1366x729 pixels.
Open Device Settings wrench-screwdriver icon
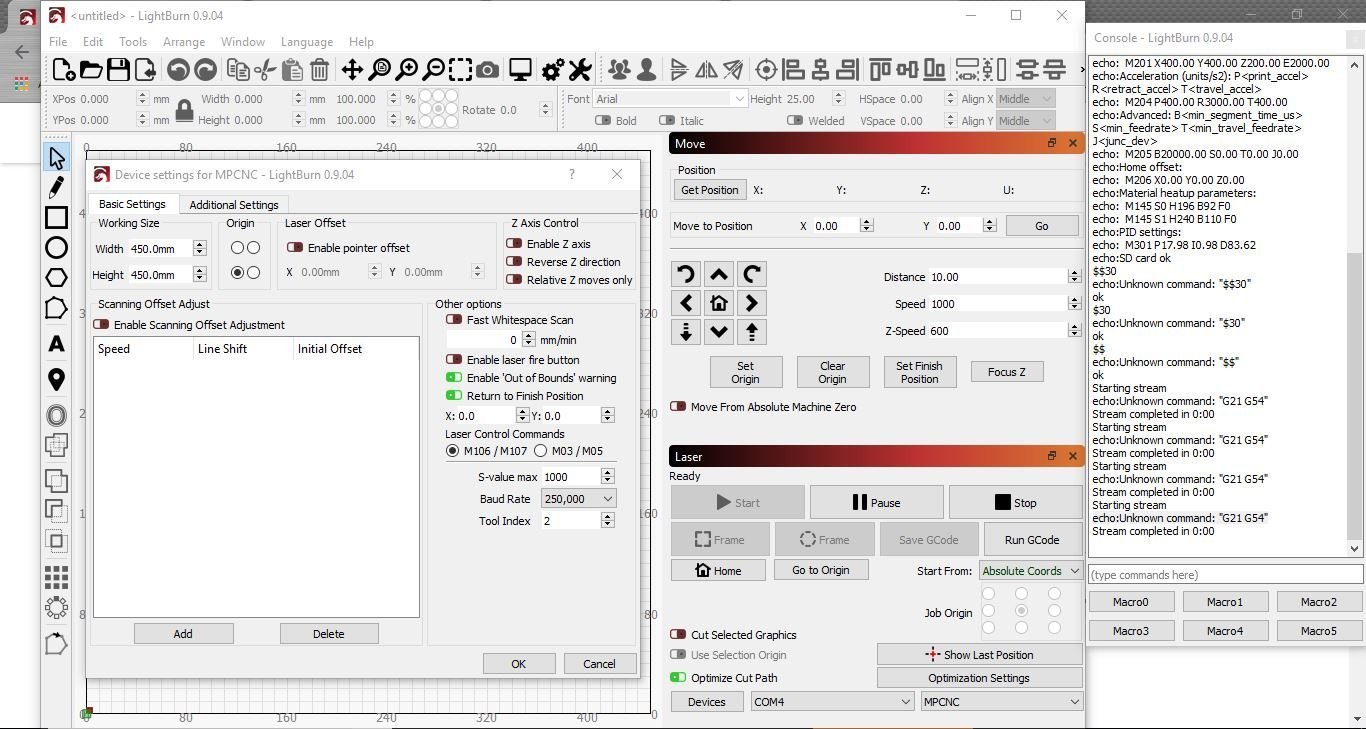580,69
